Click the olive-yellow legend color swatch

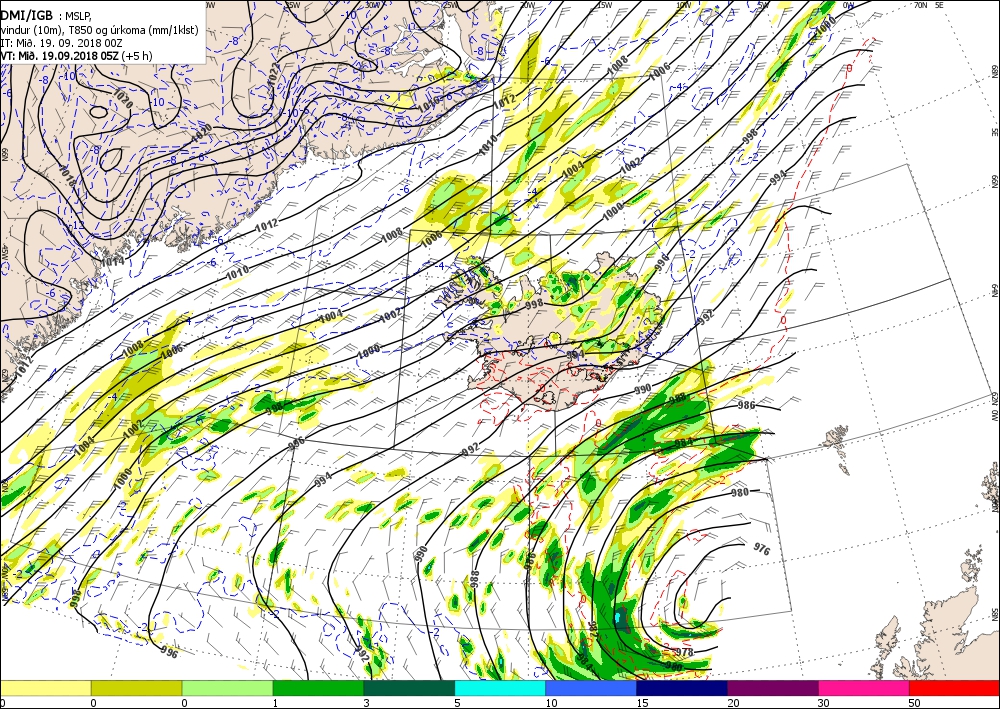(x=136, y=688)
